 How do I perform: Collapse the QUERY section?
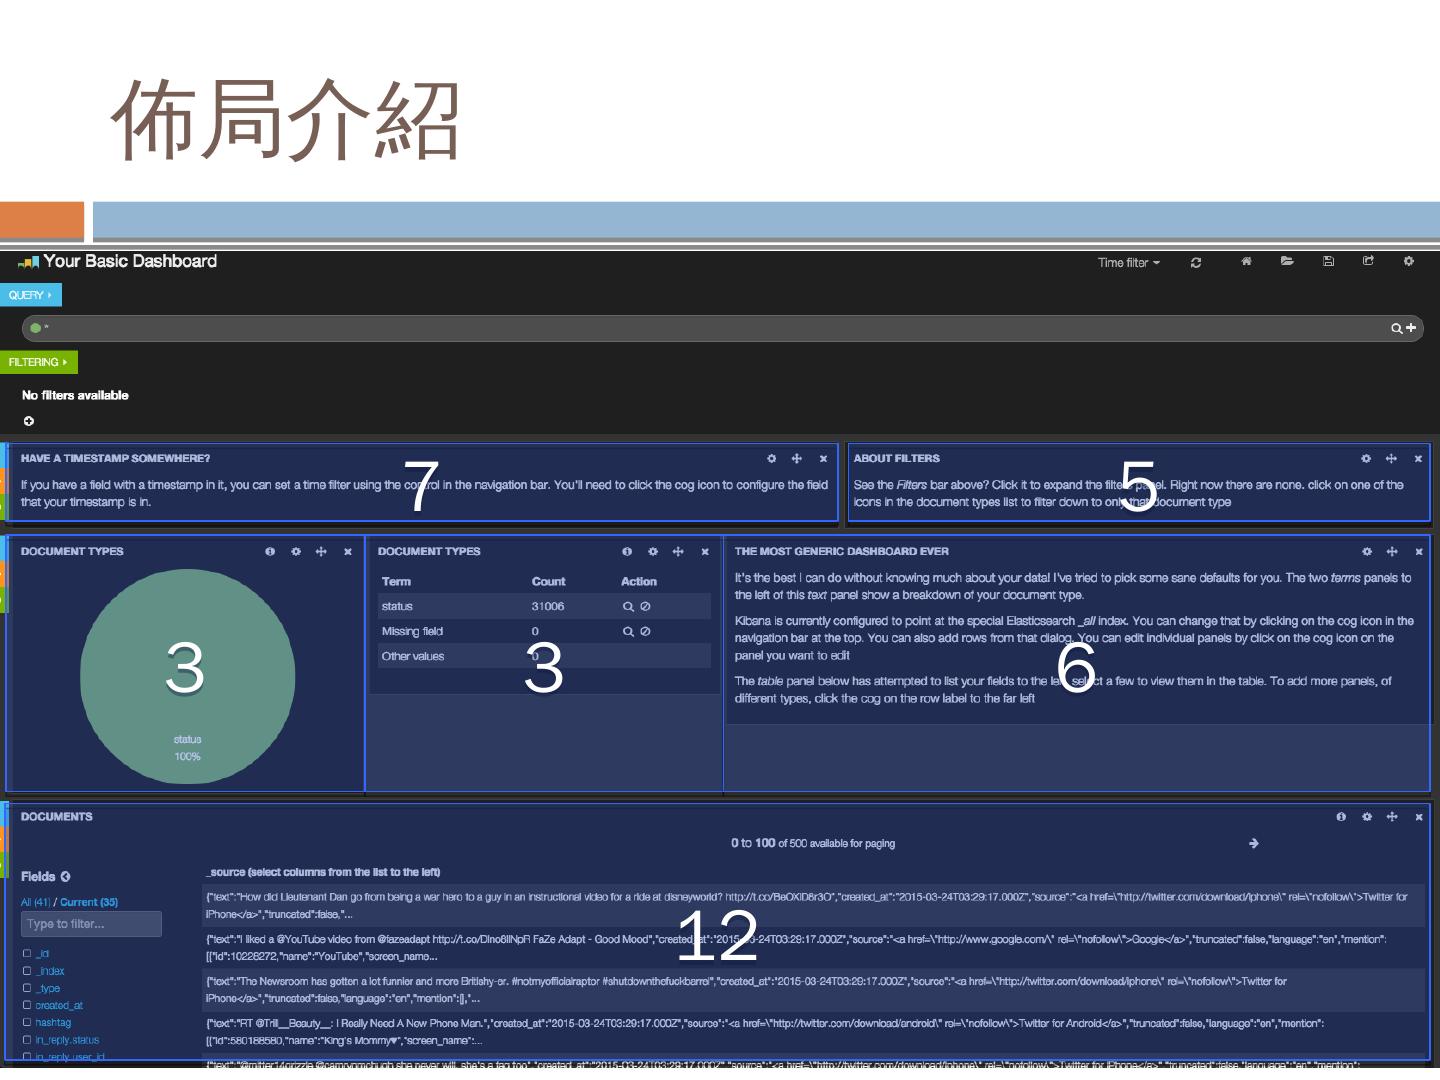[x=30, y=295]
